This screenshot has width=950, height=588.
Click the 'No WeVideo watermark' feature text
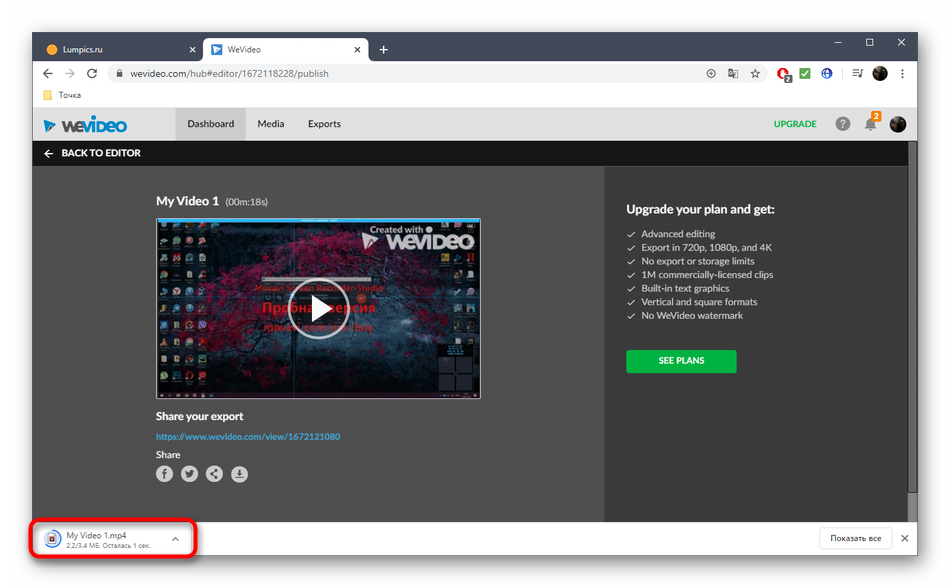tap(692, 315)
